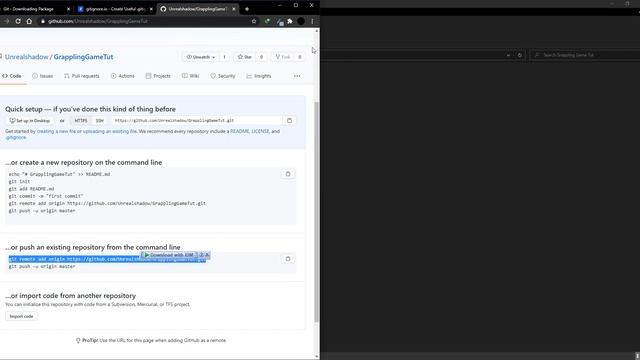640x360 pixels.
Task: Copy the quick setup clone URL
Action: pos(289,121)
